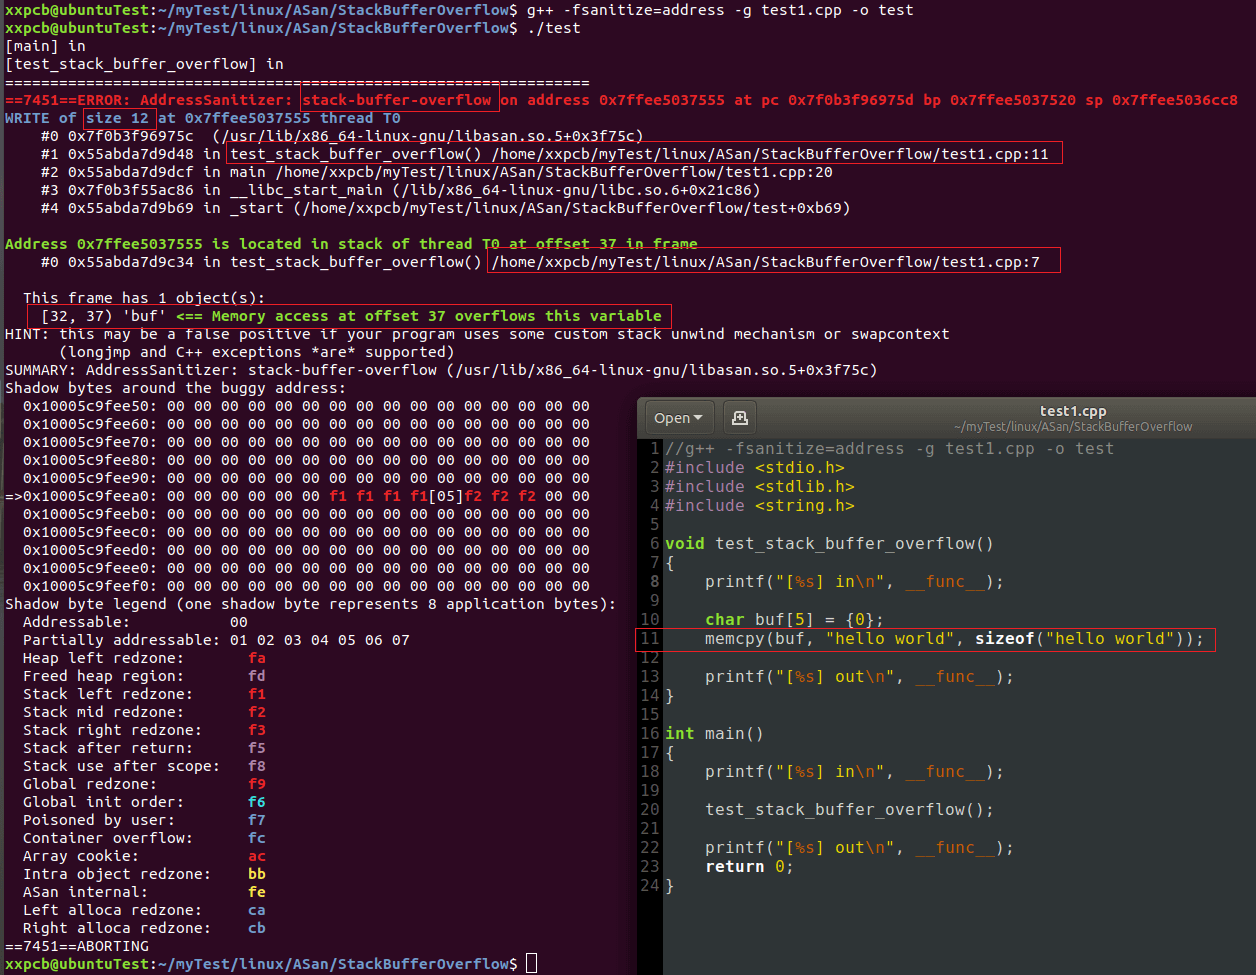Click the "Stack left redzone: f1" legend entry
1256x975 pixels.
pyautogui.click(x=145, y=694)
